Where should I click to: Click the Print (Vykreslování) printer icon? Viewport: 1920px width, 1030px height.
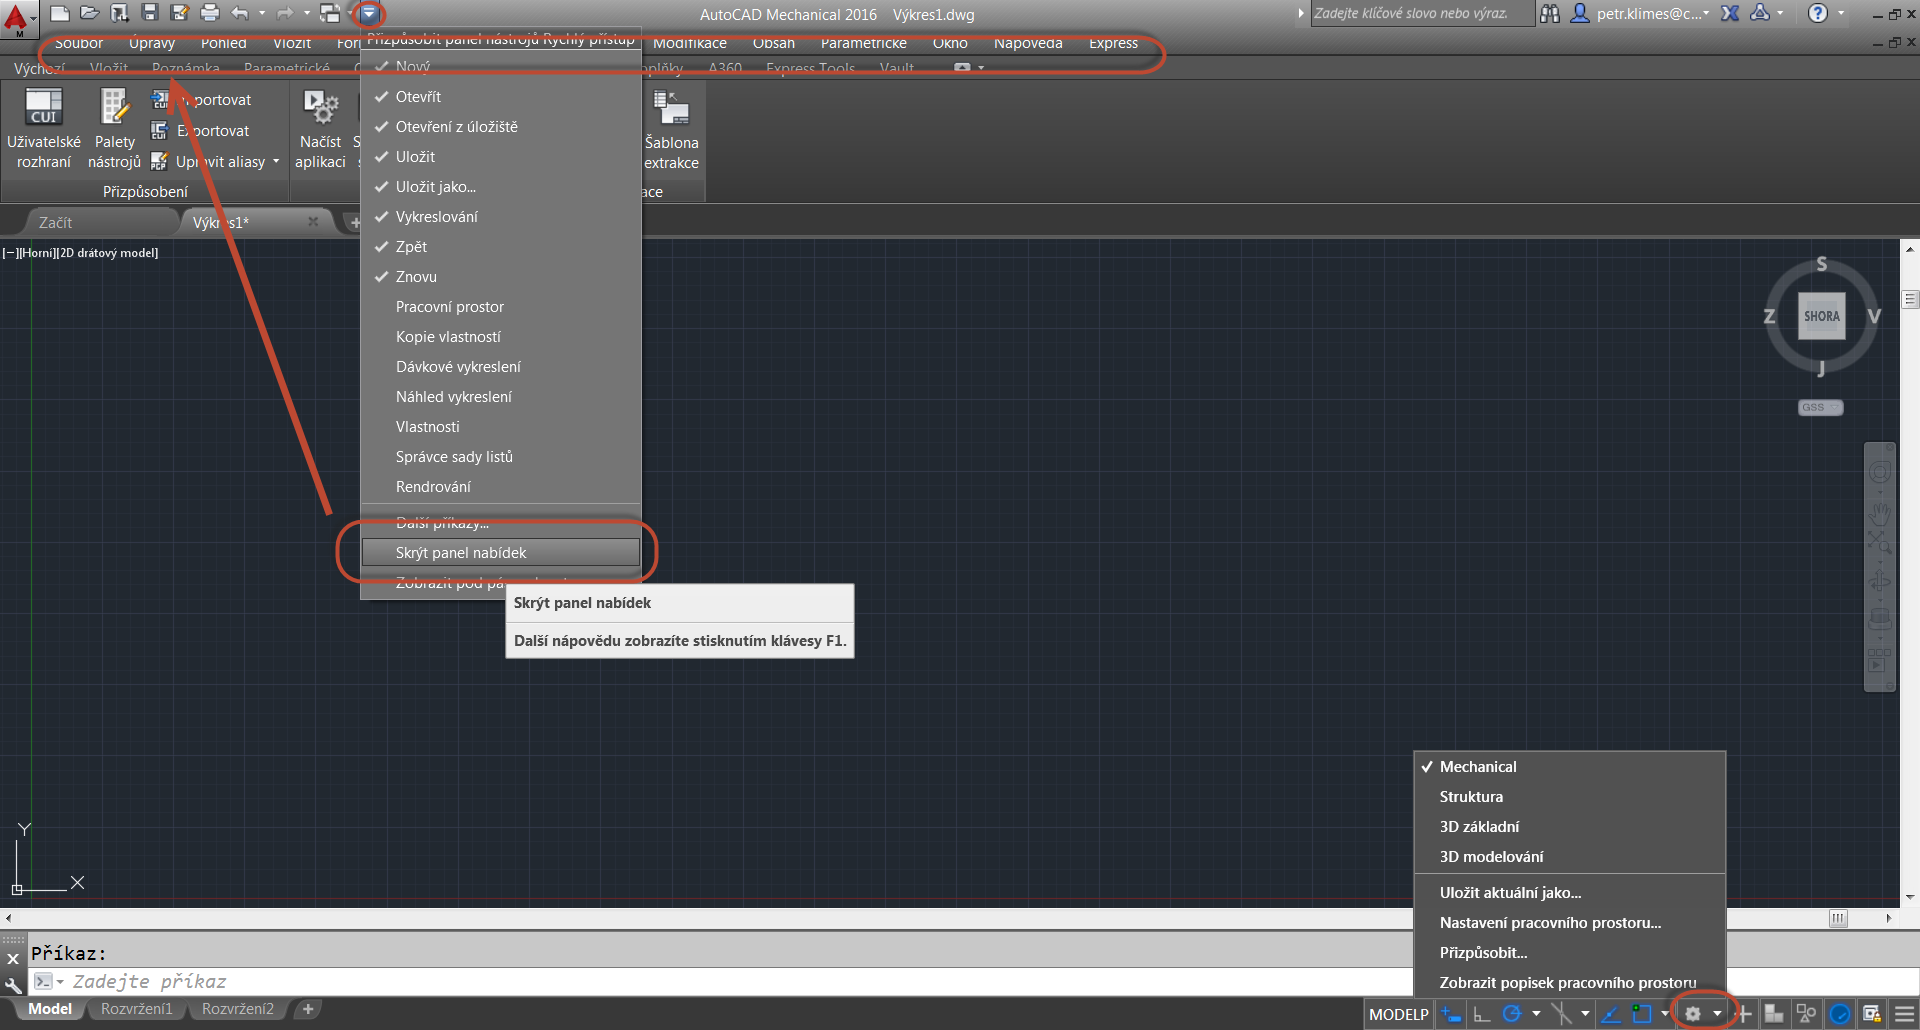pyautogui.click(x=210, y=13)
